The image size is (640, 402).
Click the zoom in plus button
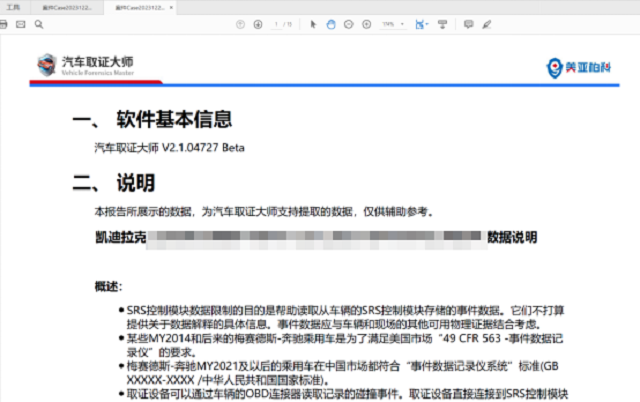tap(367, 24)
